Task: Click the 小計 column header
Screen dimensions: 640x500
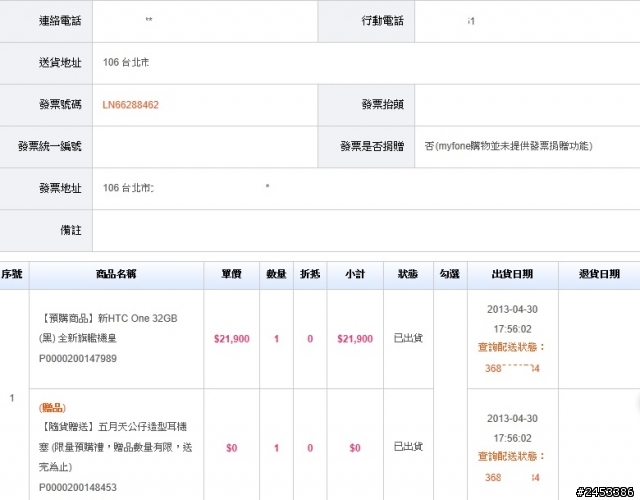Action: [x=354, y=275]
